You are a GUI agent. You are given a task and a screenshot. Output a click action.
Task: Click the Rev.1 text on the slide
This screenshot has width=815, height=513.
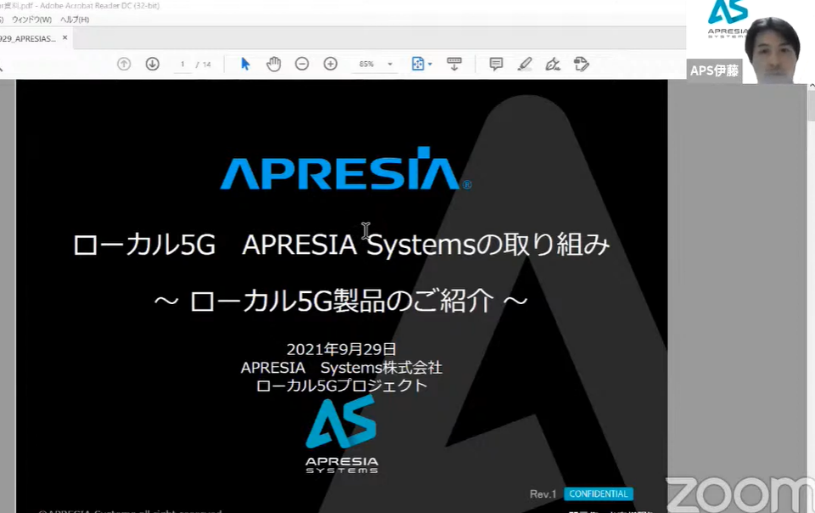pyautogui.click(x=543, y=494)
